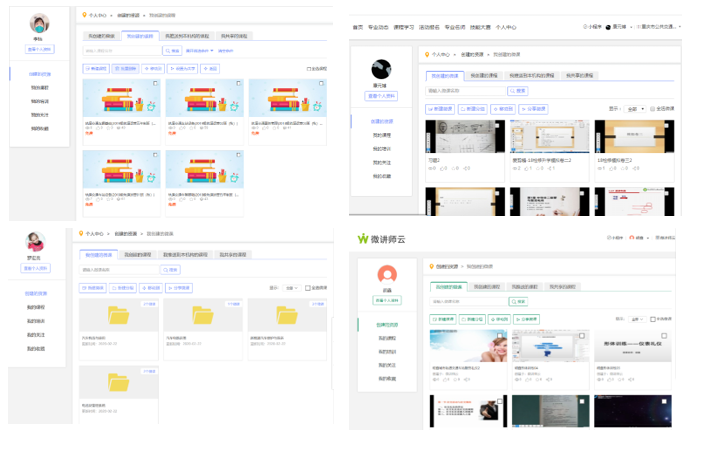The height and width of the screenshot is (464, 706).
Task: Click the location pin in the 微讲师云 breadcrumb
Action: 431,266
